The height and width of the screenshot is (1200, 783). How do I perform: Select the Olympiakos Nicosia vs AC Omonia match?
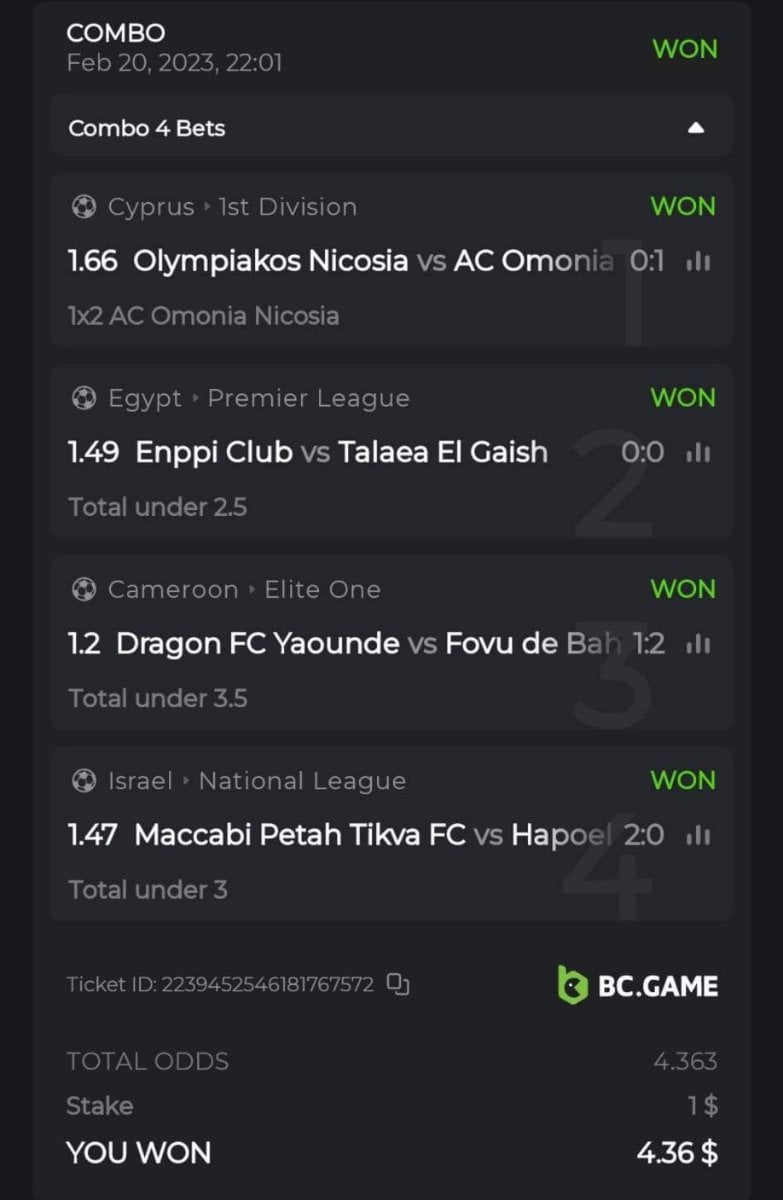point(372,262)
